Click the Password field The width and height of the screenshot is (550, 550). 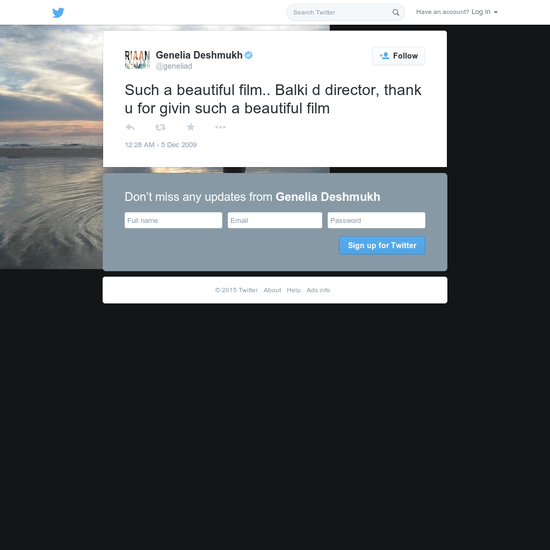pyautogui.click(x=376, y=220)
